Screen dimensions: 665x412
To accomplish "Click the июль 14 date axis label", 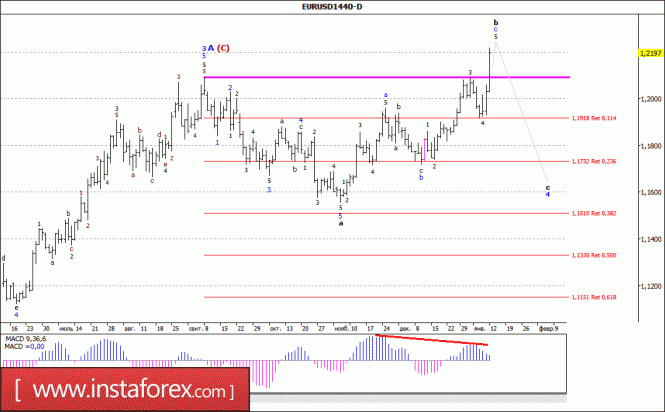I will tap(71, 328).
